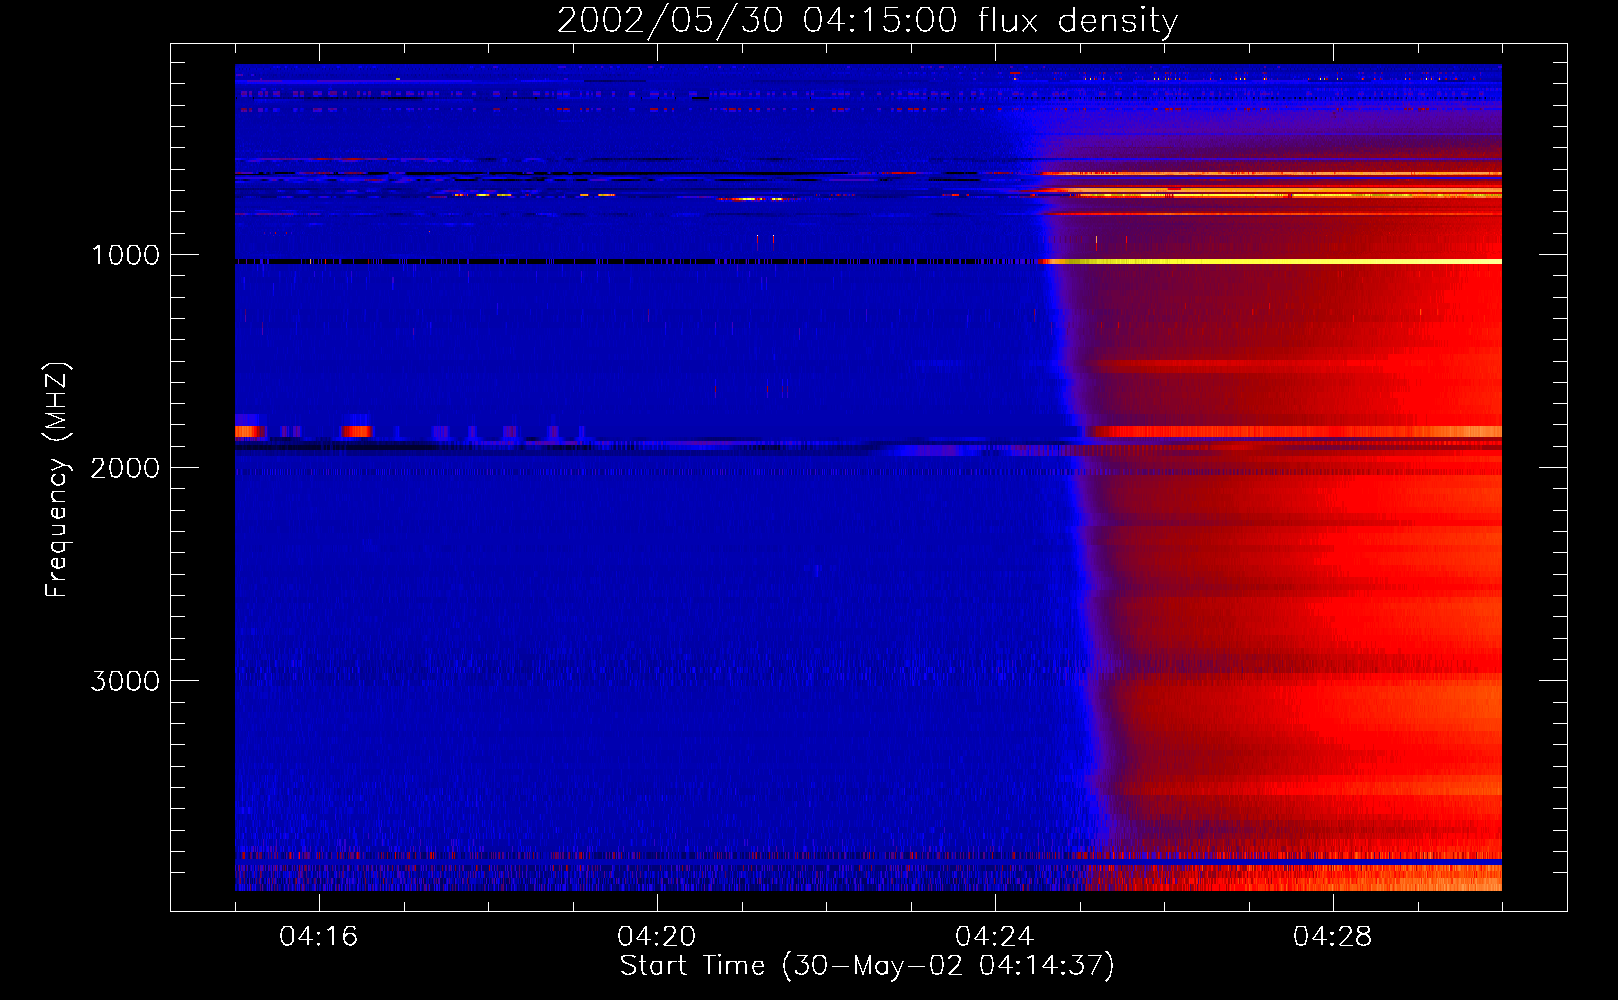Image resolution: width=1618 pixels, height=1000 pixels.
Task: Click the plot title '2002/05/30 04:15:00 flux density'
Action: point(867,21)
